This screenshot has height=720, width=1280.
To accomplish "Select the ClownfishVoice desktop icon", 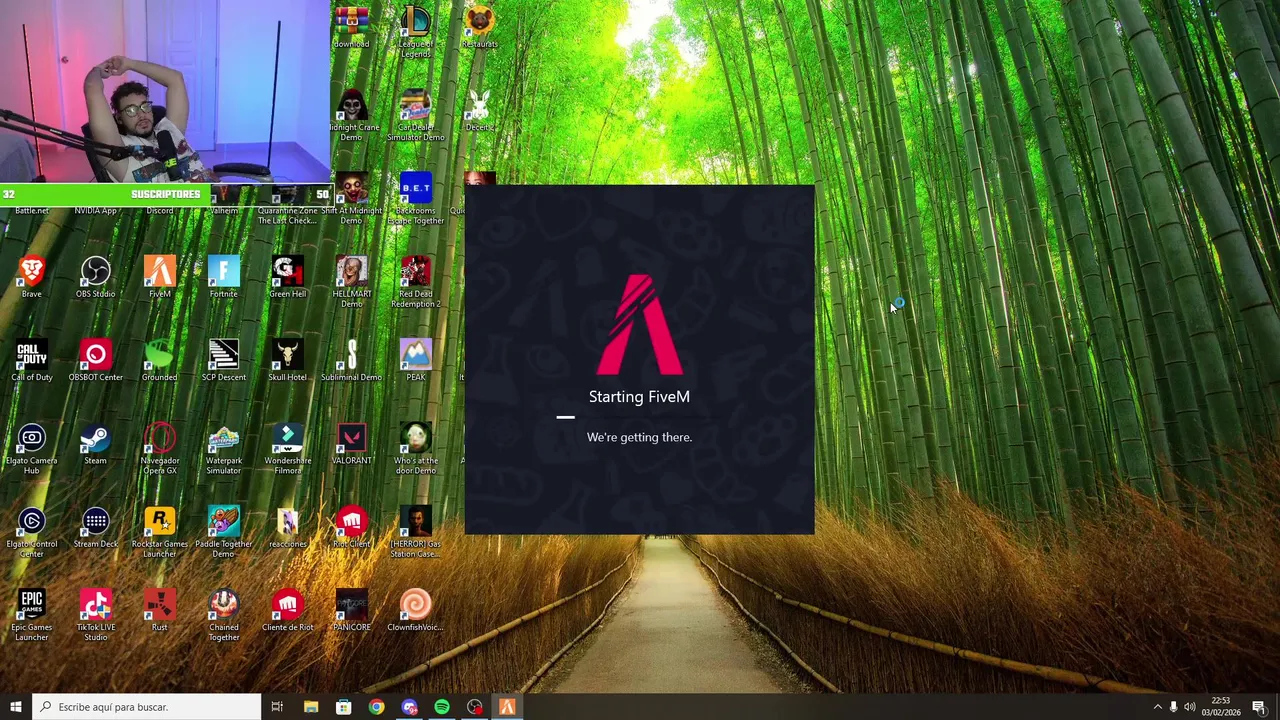I will [415, 610].
